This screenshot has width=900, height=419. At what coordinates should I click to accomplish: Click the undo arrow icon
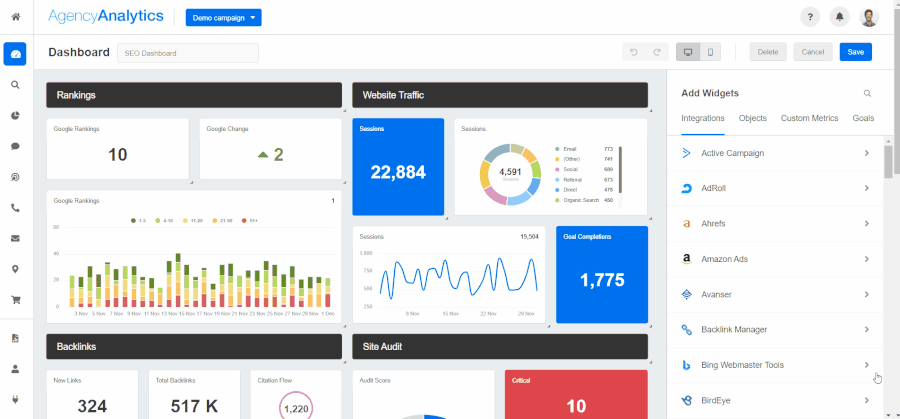[634, 52]
